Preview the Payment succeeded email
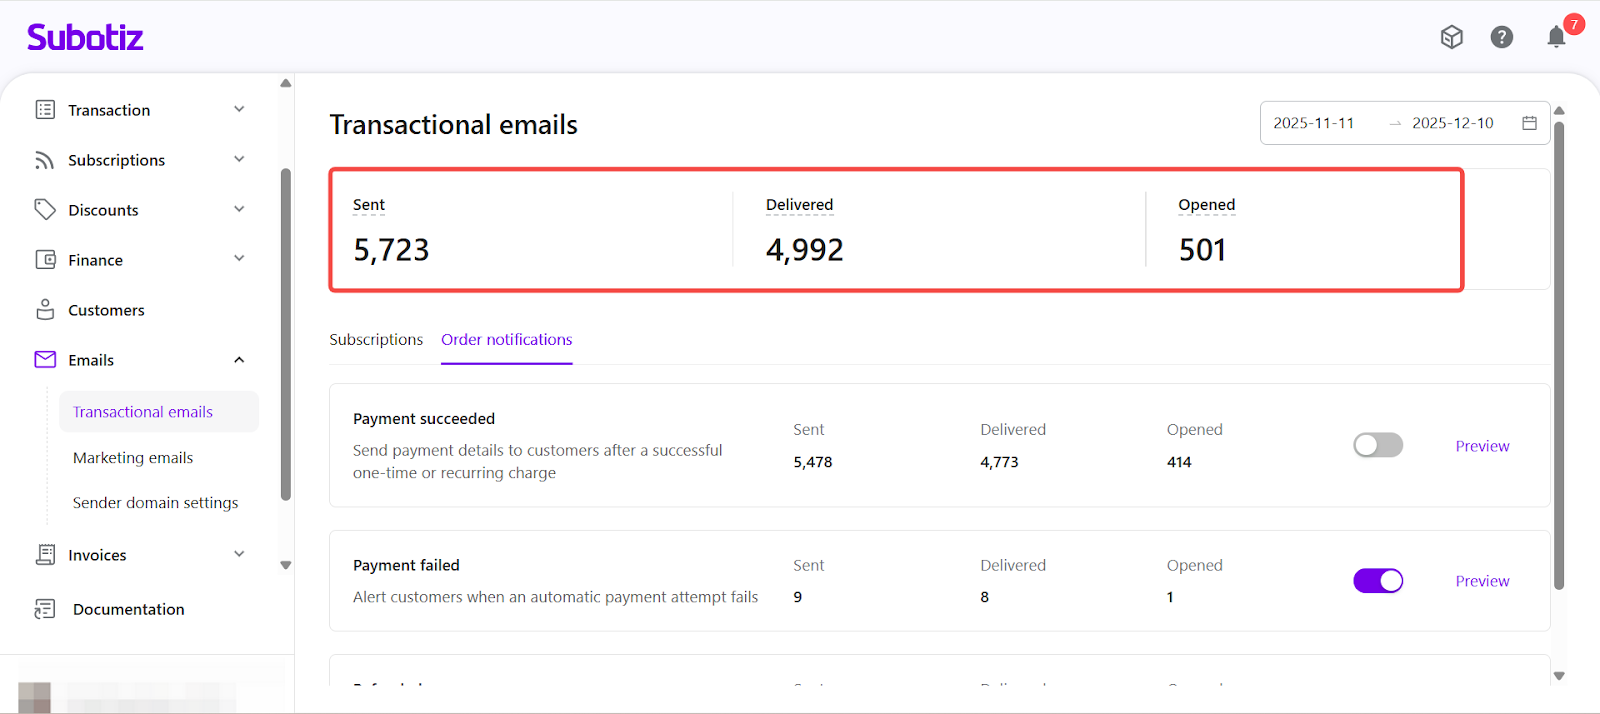Viewport: 1600px width, 714px height. click(x=1482, y=446)
